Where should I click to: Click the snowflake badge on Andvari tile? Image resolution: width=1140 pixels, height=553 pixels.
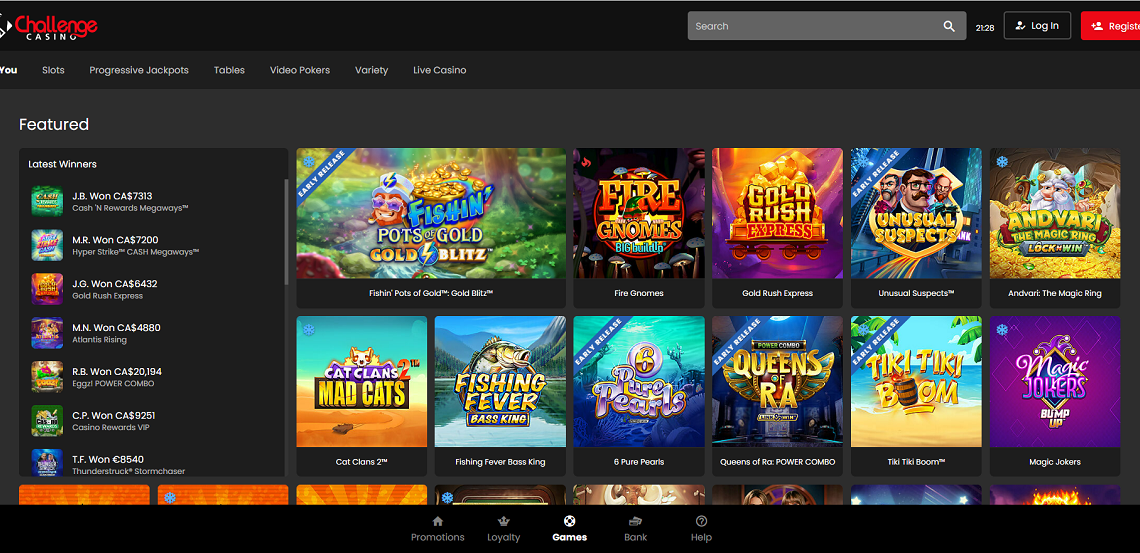1002,161
